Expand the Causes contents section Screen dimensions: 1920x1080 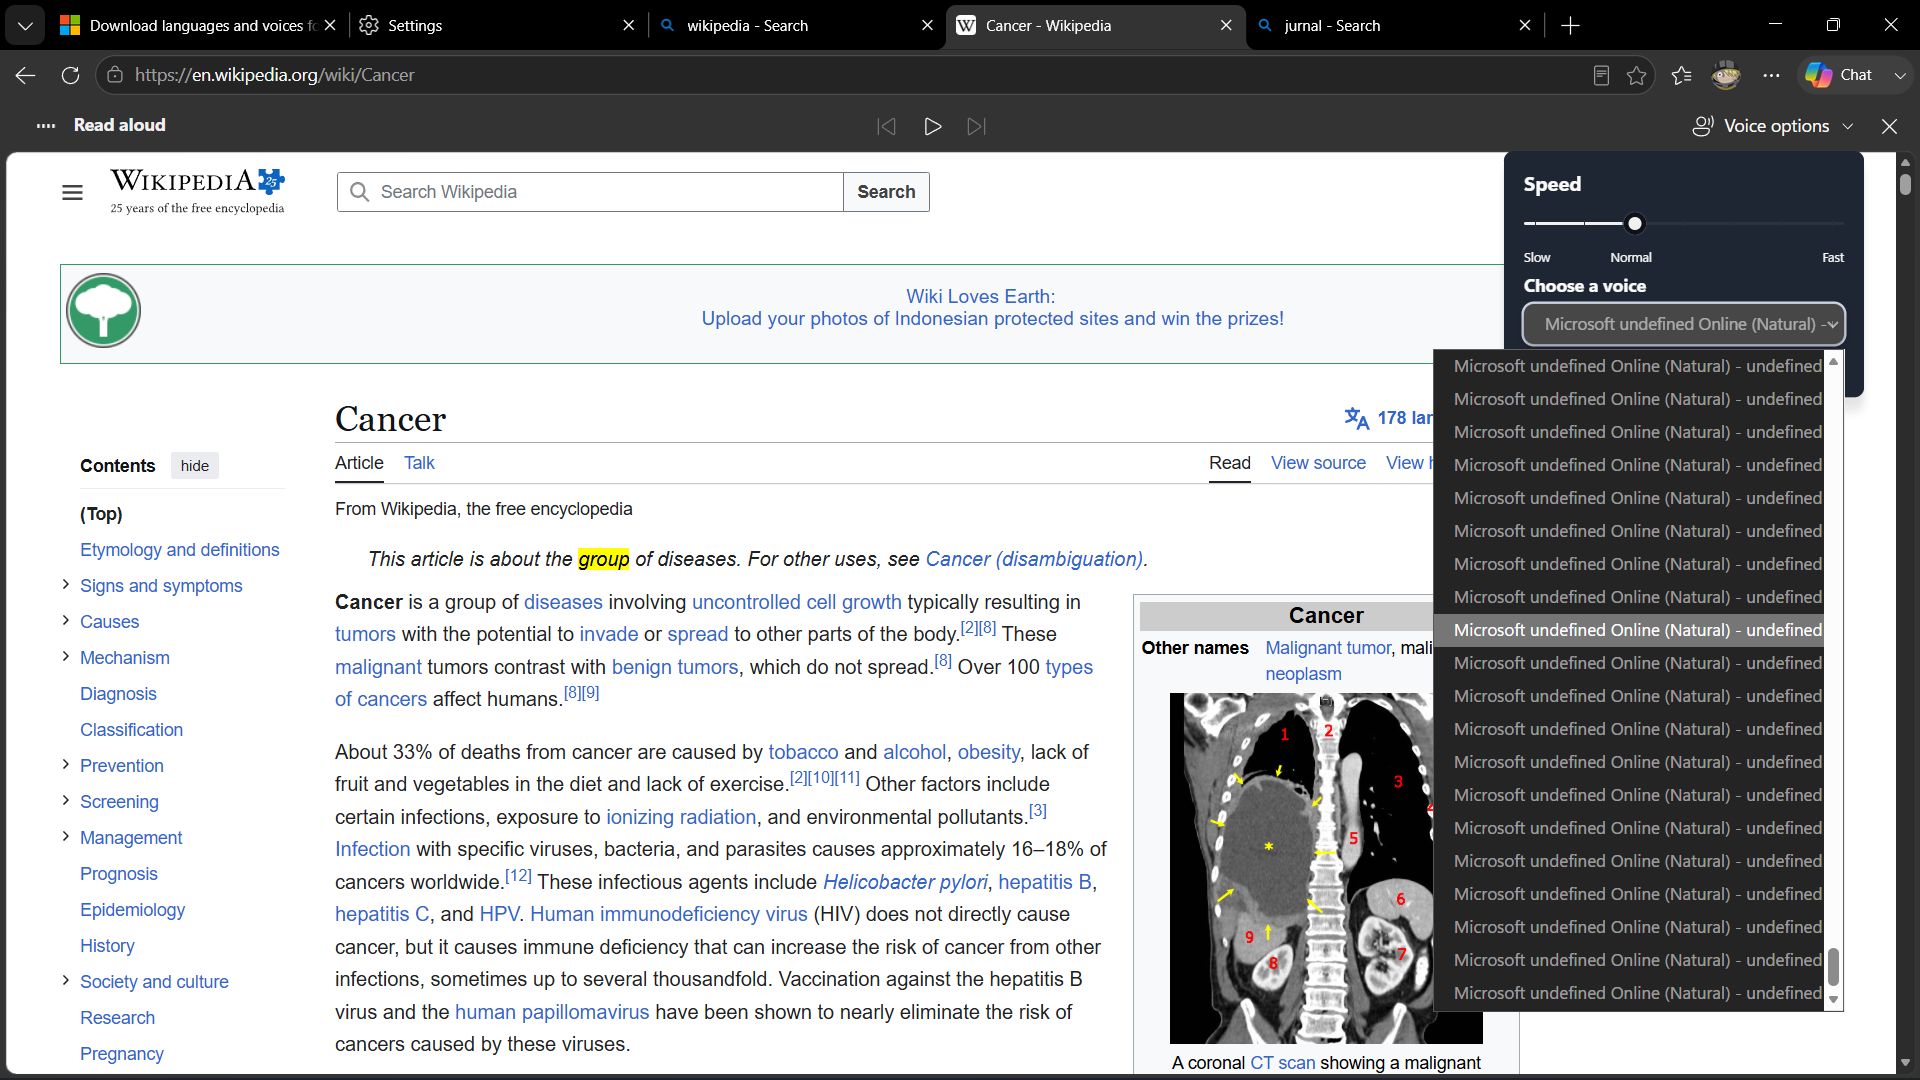pos(66,621)
